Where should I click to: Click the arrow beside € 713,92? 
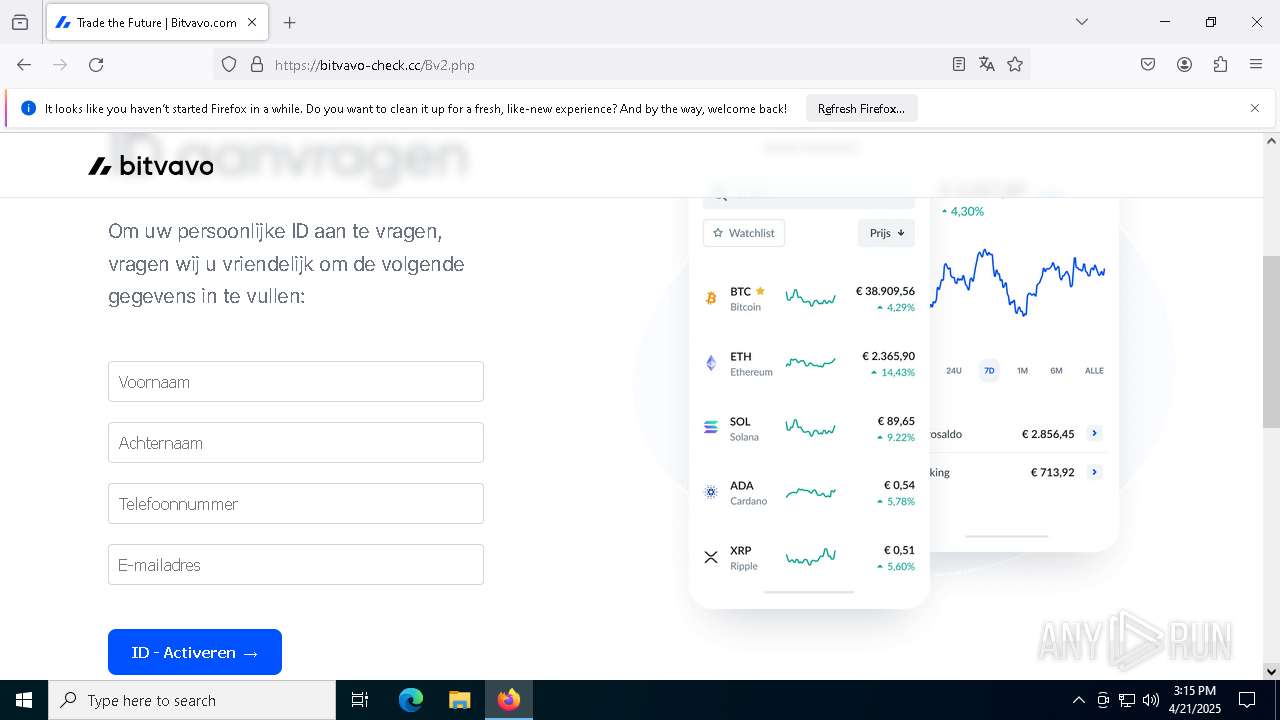coord(1095,472)
